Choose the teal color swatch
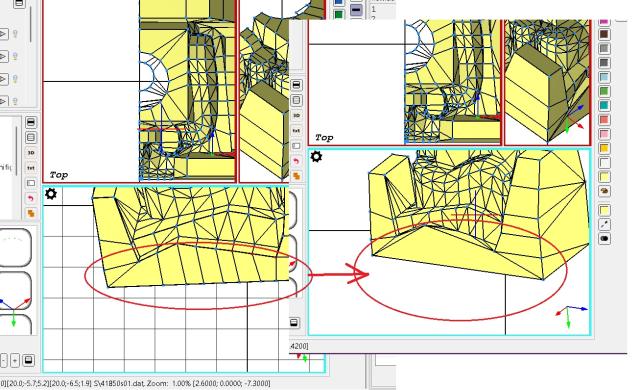The height and width of the screenshot is (390, 640). 604,105
